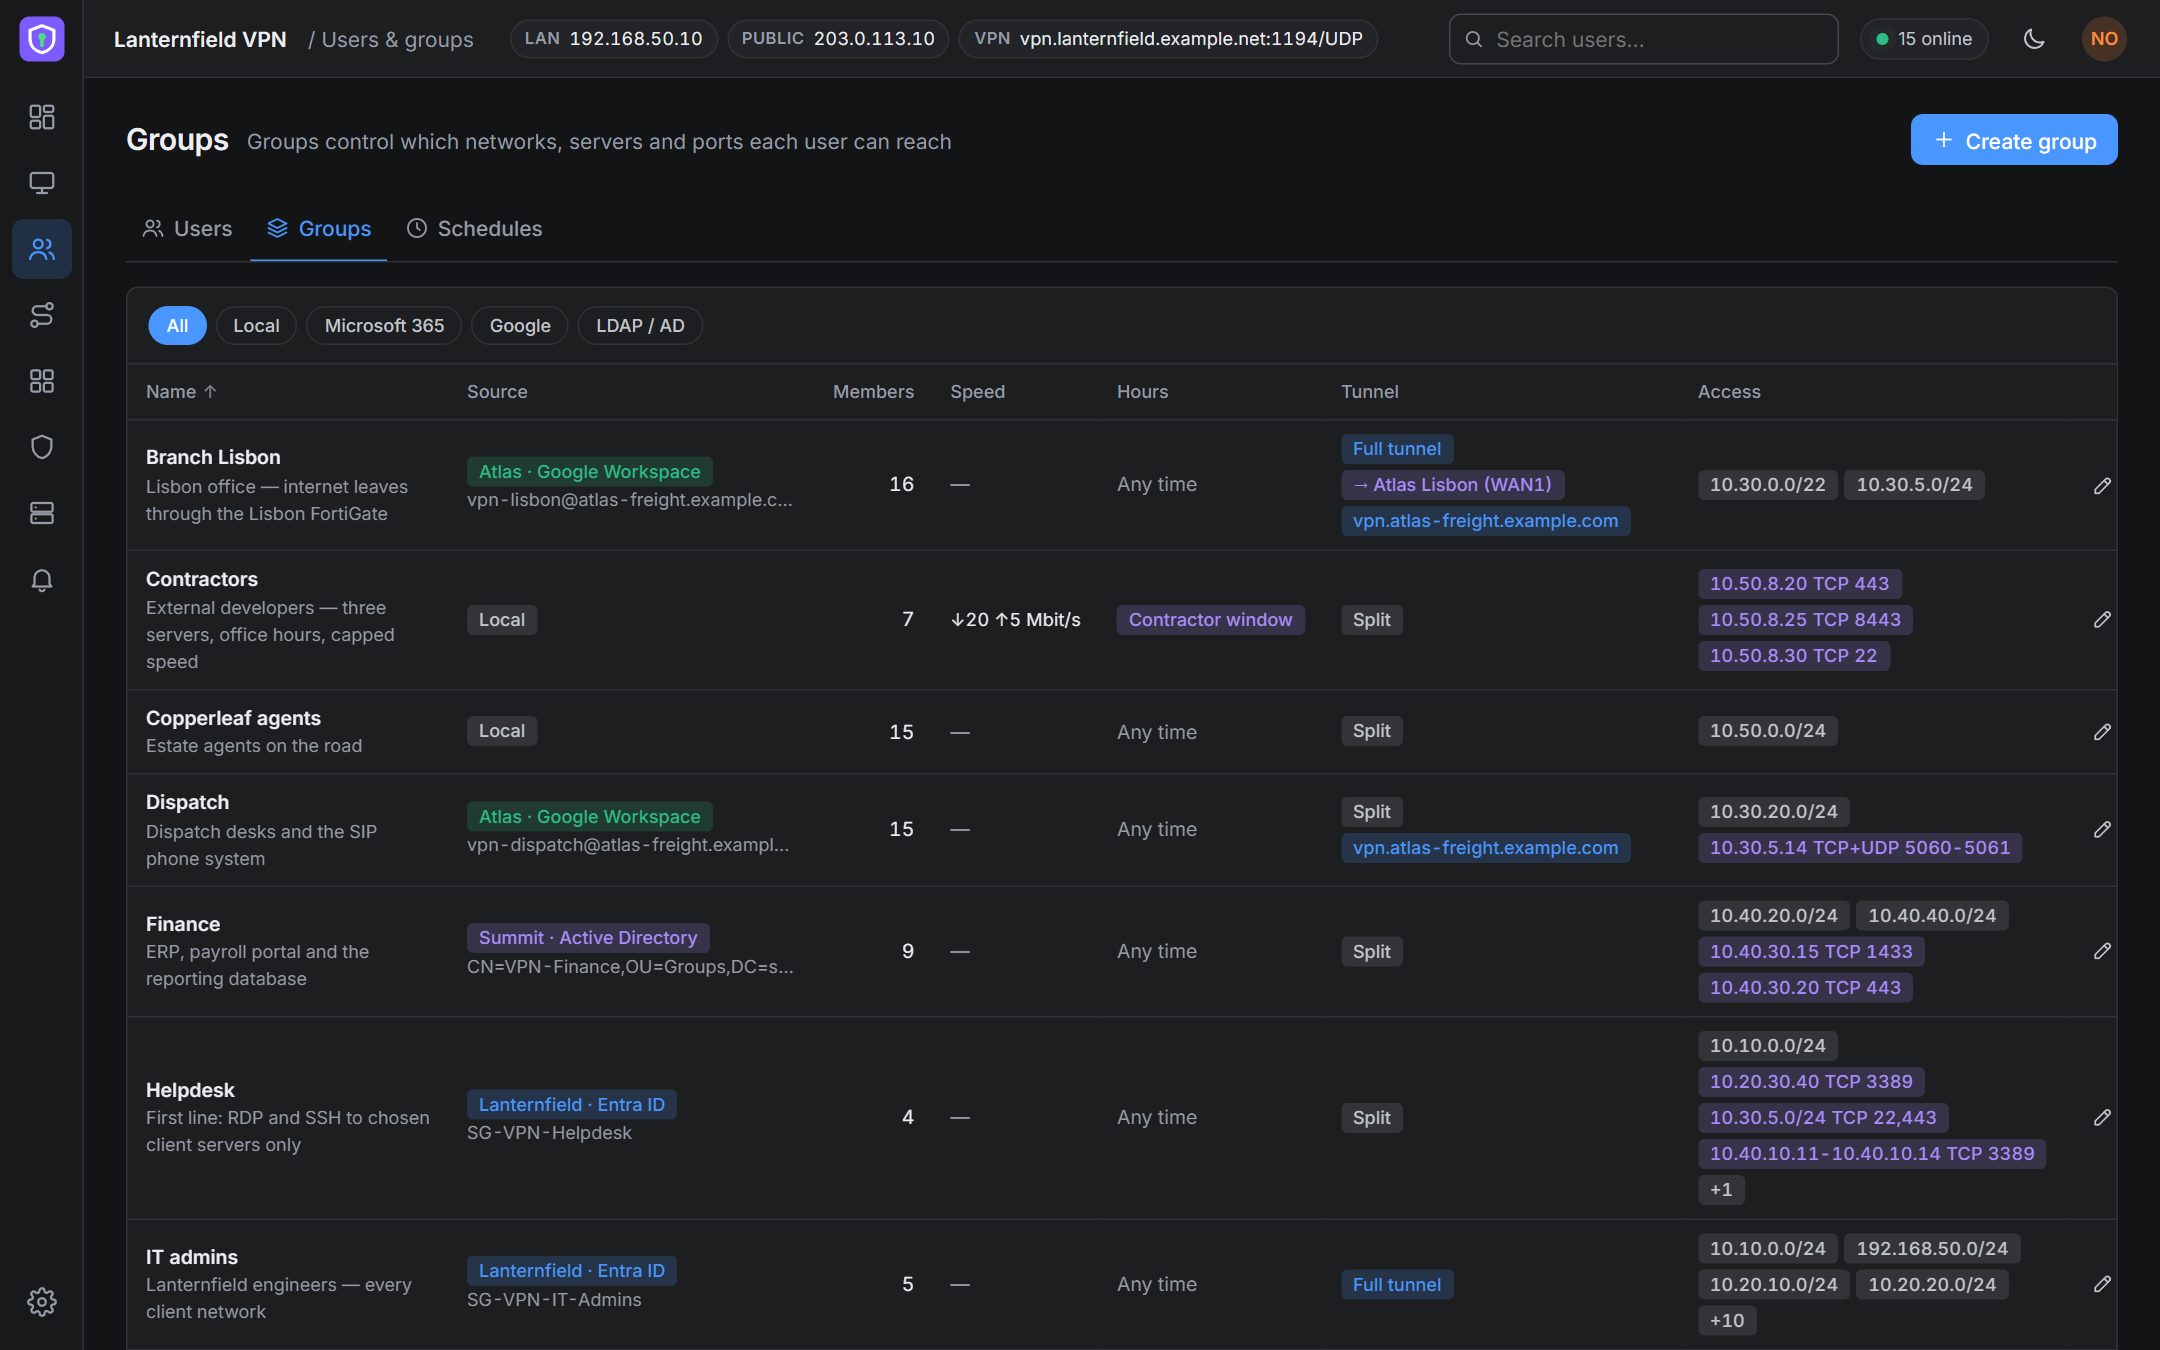Focus the Search users field
Screen dimensions: 2160x1350
point(1643,39)
